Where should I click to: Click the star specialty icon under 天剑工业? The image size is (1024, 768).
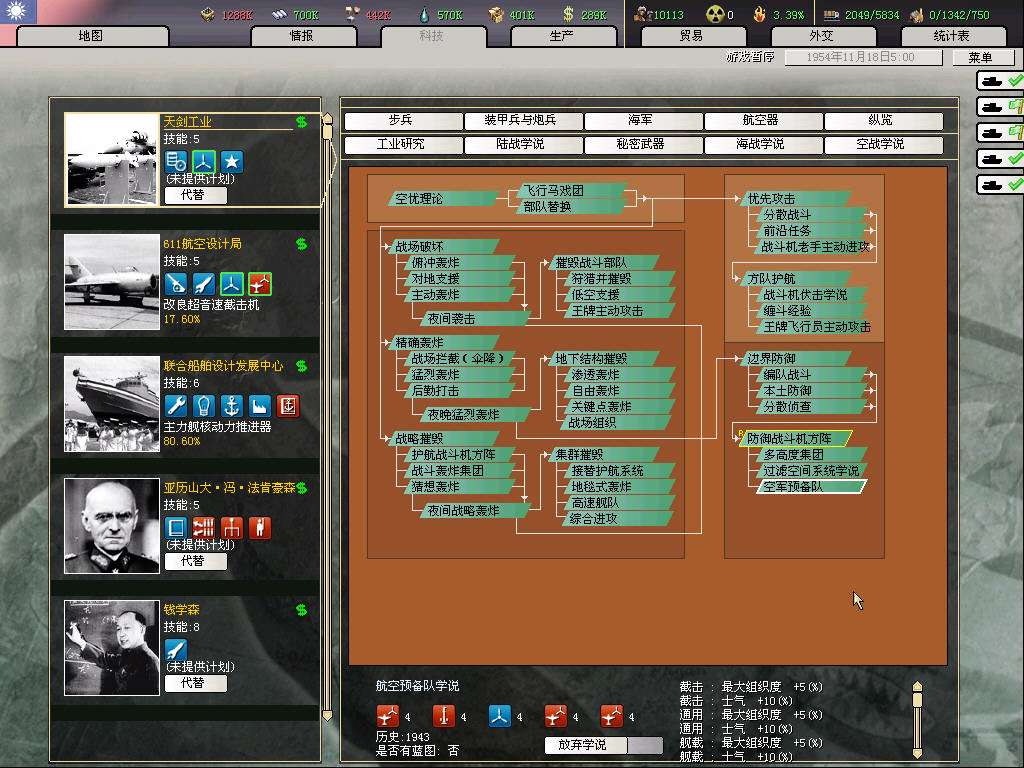click(232, 161)
